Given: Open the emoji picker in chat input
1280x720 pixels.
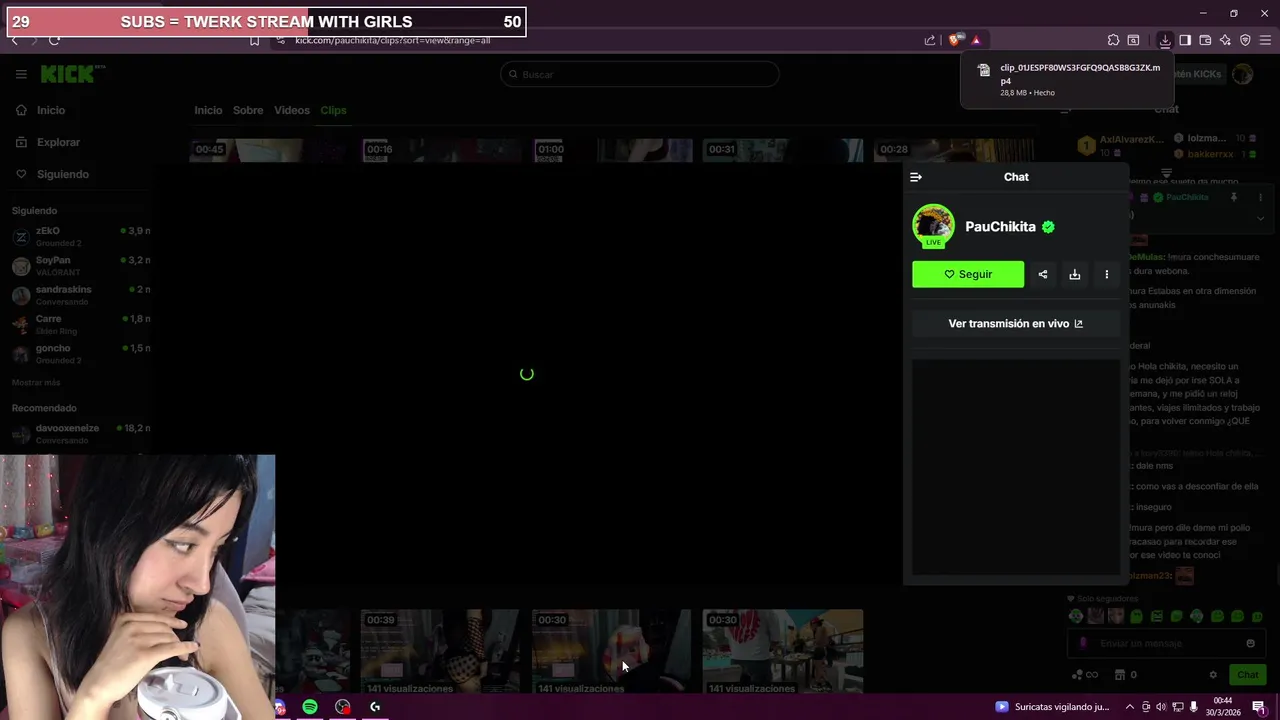Looking at the screenshot, I should click(x=1250, y=644).
